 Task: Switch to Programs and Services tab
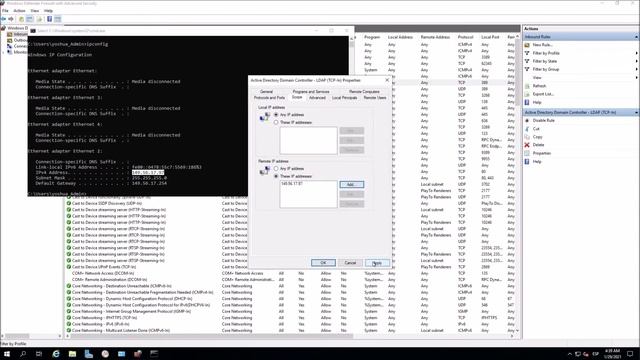pos(311,92)
